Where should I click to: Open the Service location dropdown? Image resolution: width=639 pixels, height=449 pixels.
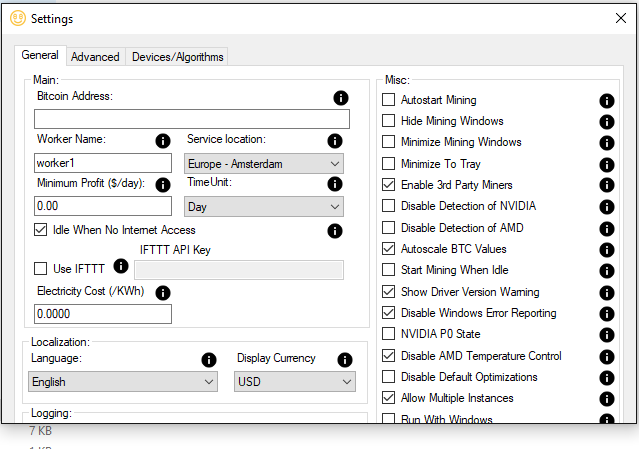[264, 163]
